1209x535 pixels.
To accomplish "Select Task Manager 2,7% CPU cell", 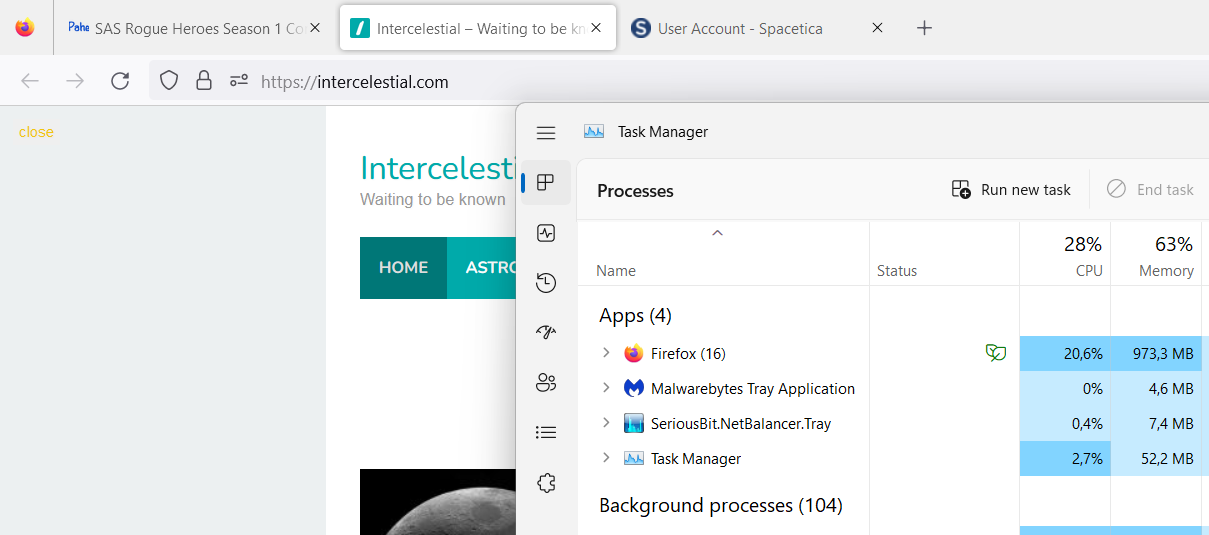I will (1065, 458).
